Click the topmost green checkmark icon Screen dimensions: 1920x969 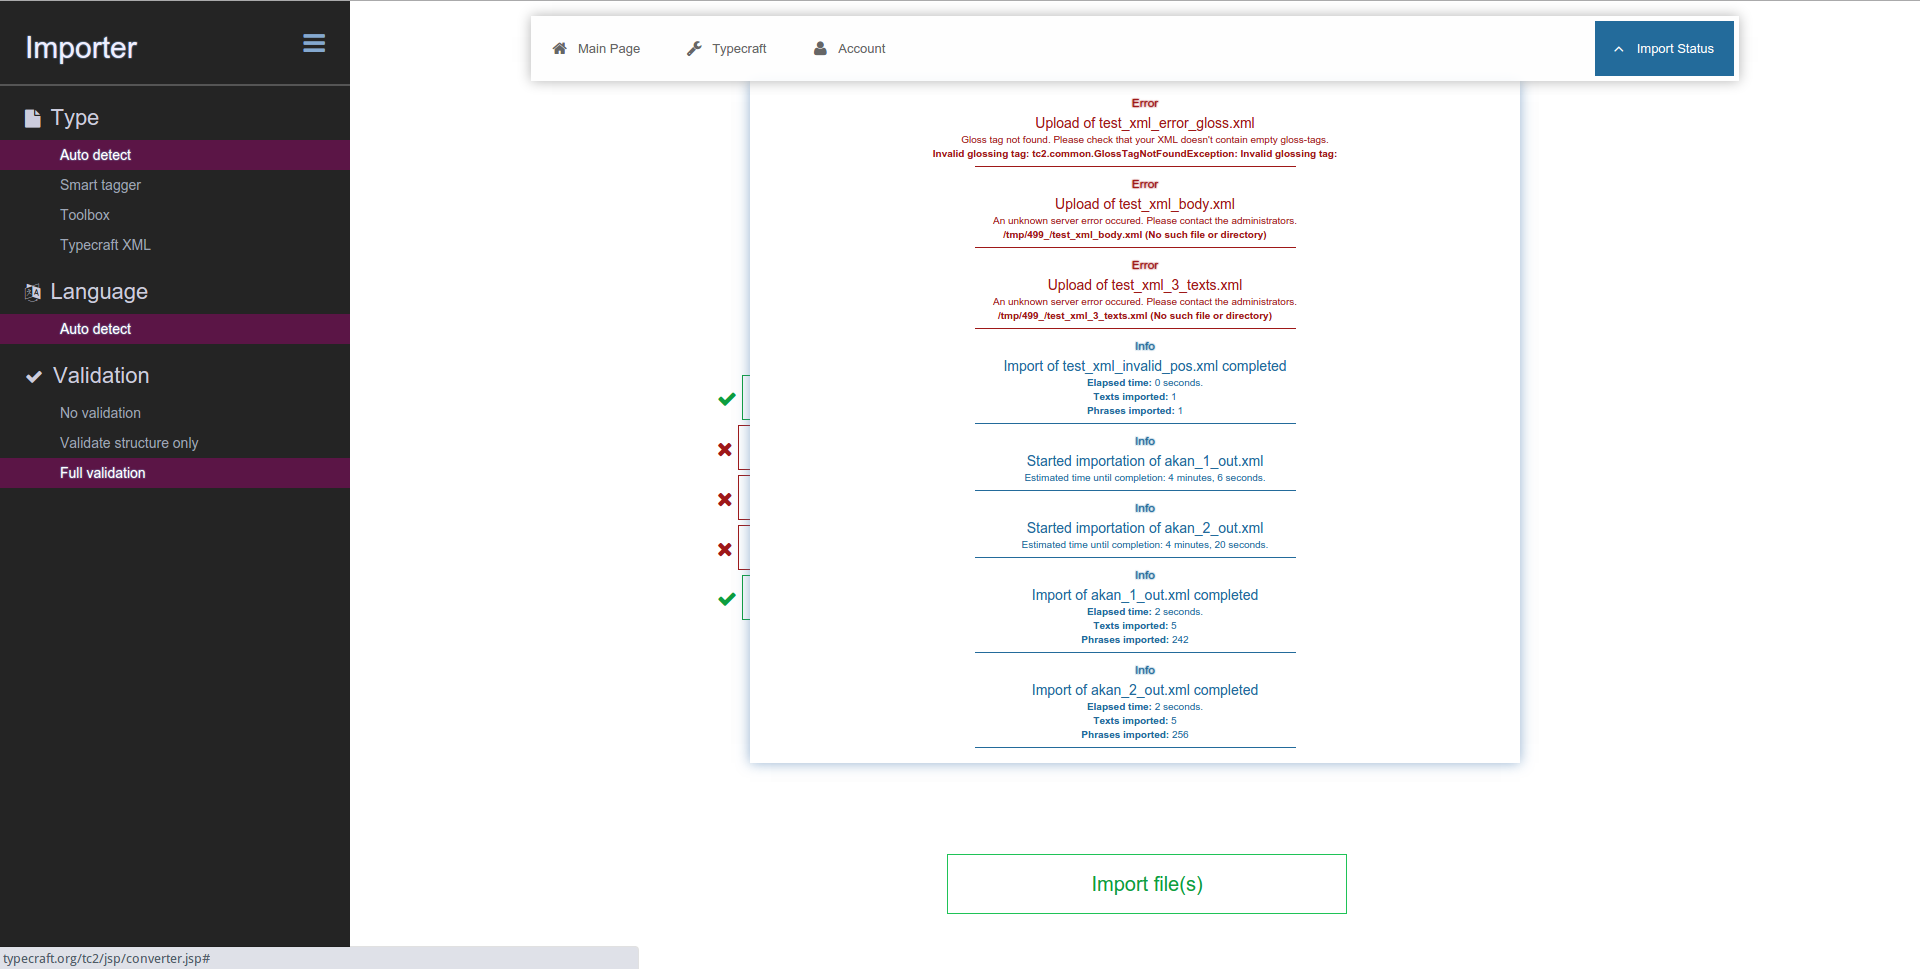(x=727, y=399)
